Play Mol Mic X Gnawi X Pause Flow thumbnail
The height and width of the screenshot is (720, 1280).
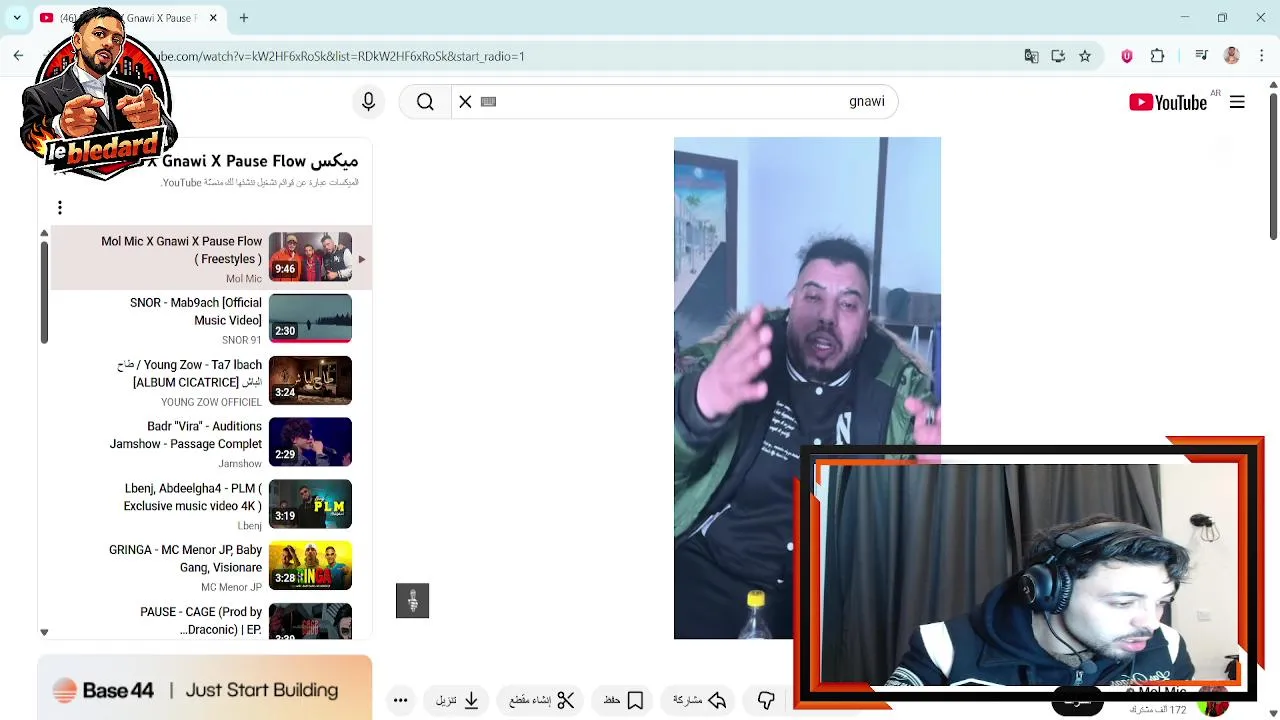(x=310, y=256)
